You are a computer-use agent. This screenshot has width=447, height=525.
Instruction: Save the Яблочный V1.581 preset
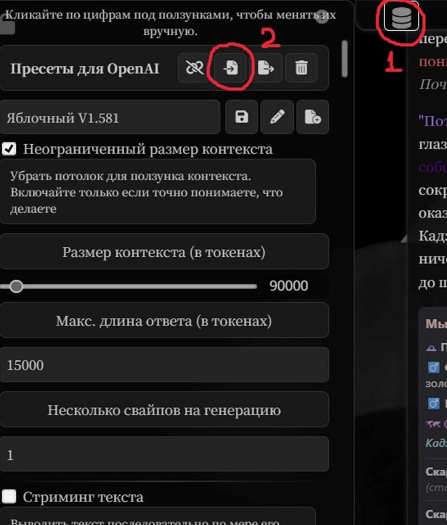[x=241, y=117]
